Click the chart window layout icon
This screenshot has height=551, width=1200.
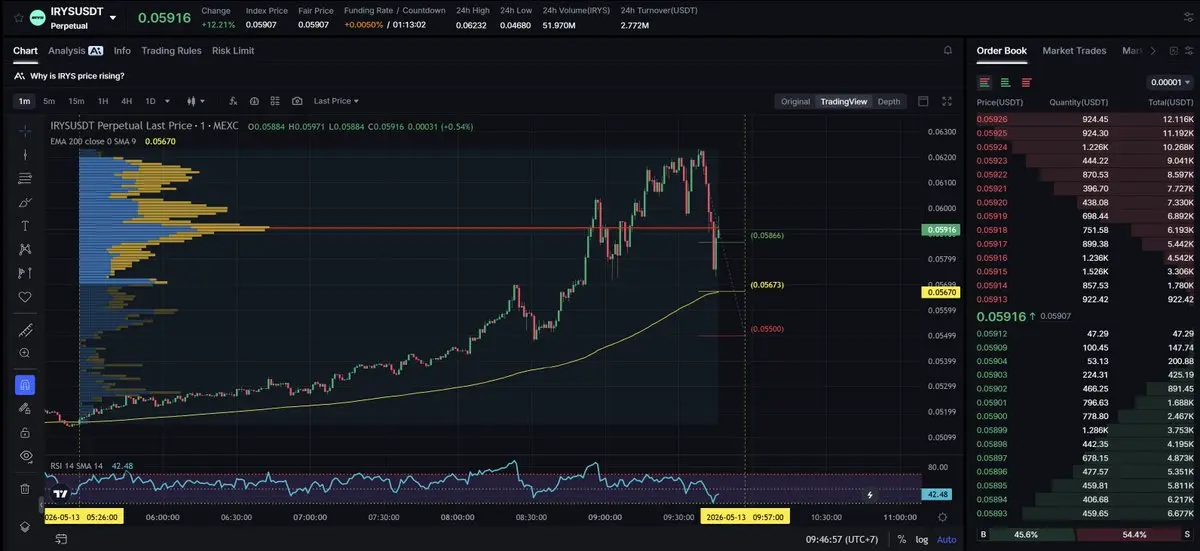(923, 101)
